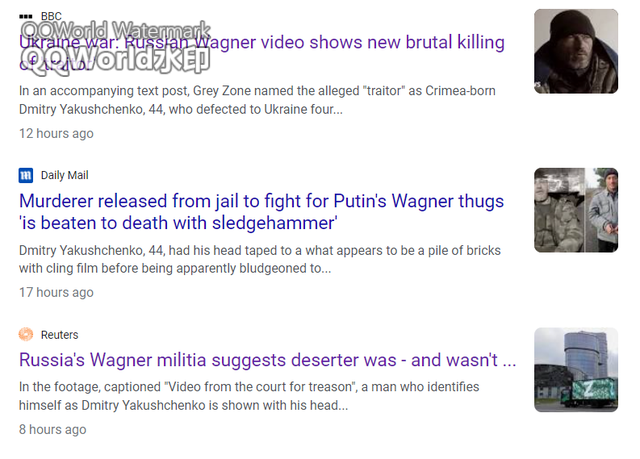Click thumbnail of man in black beanie

576,51
